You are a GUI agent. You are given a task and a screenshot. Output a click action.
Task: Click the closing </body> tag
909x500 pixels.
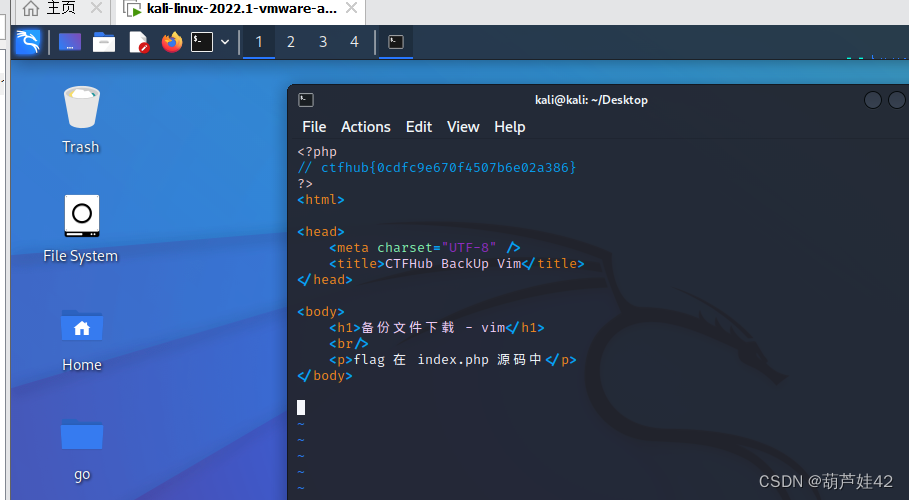pyautogui.click(x=325, y=376)
